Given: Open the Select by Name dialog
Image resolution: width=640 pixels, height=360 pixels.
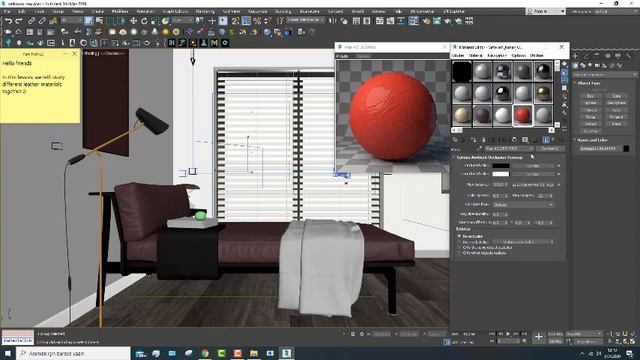Looking at the screenshot, I should click(x=99, y=20).
